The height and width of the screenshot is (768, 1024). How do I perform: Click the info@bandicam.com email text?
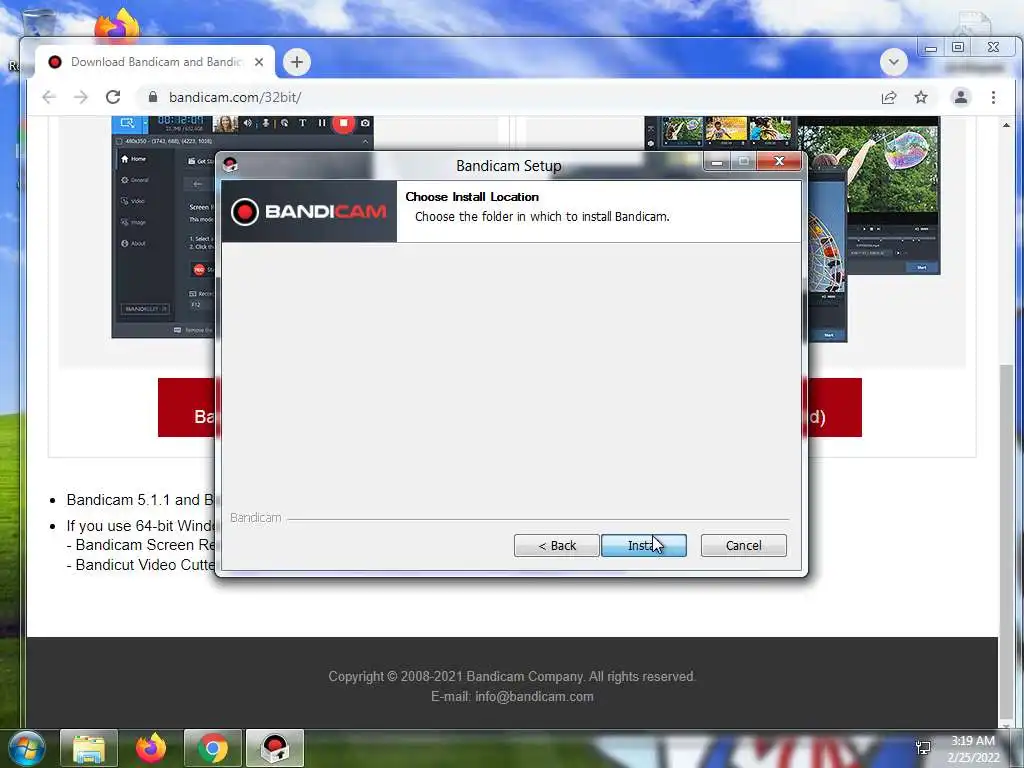(x=534, y=697)
